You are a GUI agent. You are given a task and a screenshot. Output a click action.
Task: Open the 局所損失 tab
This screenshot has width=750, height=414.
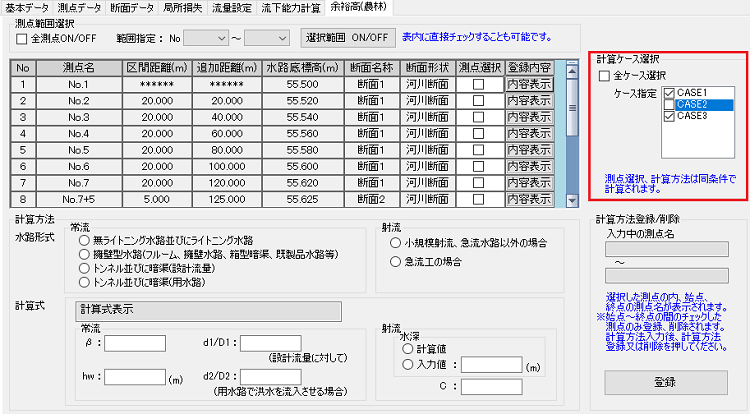170,7
